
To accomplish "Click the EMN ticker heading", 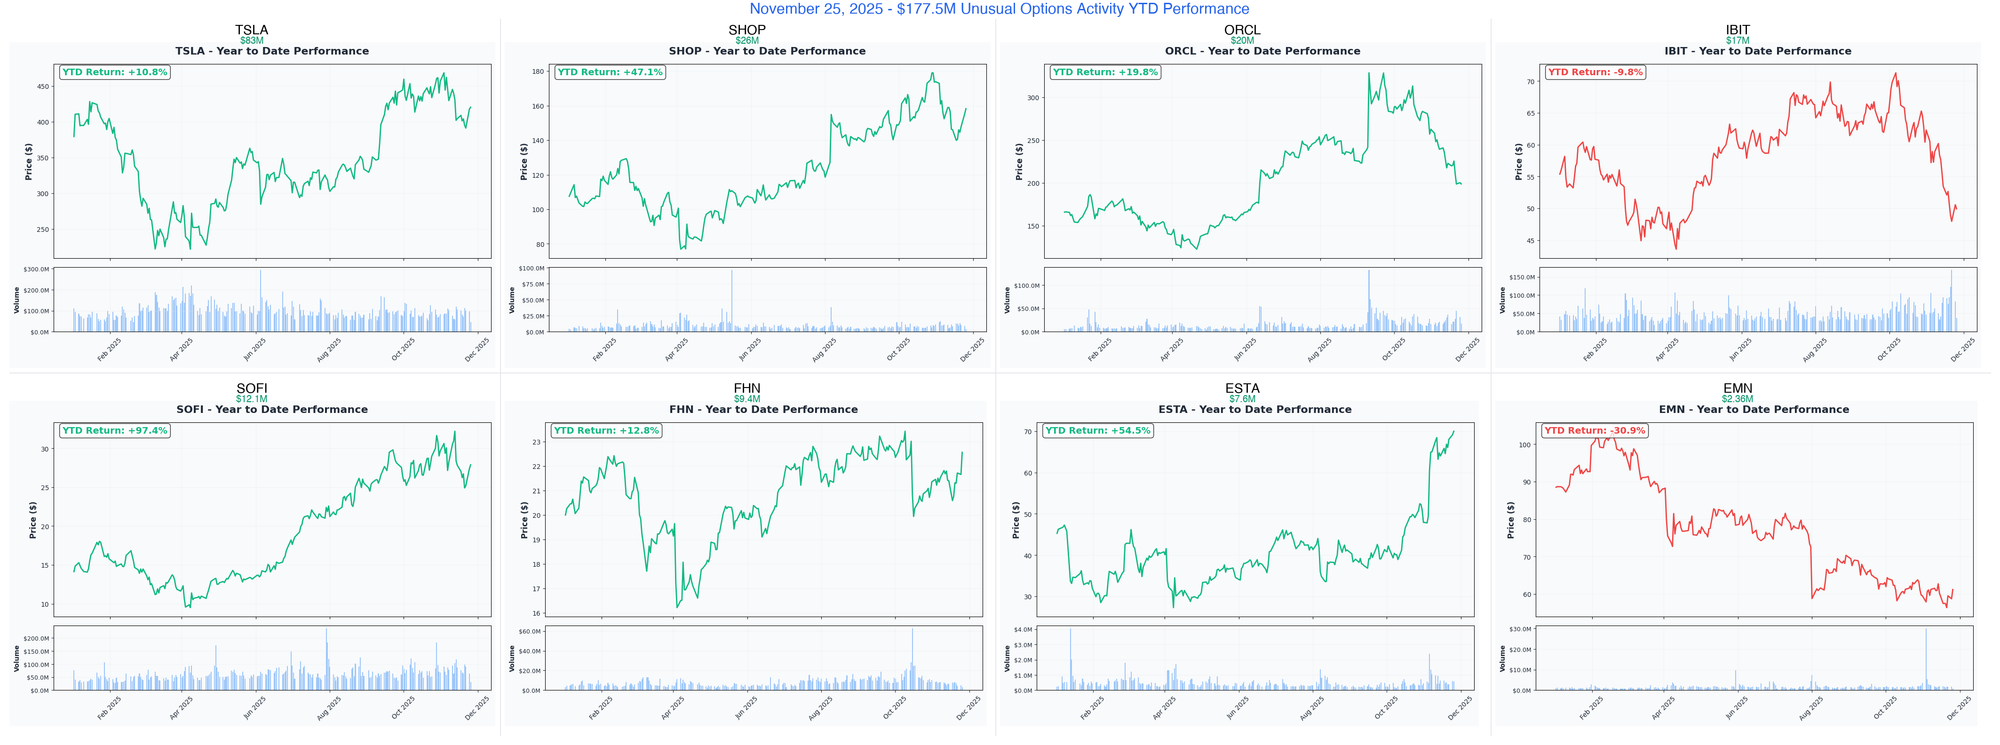I will [x=1738, y=389].
